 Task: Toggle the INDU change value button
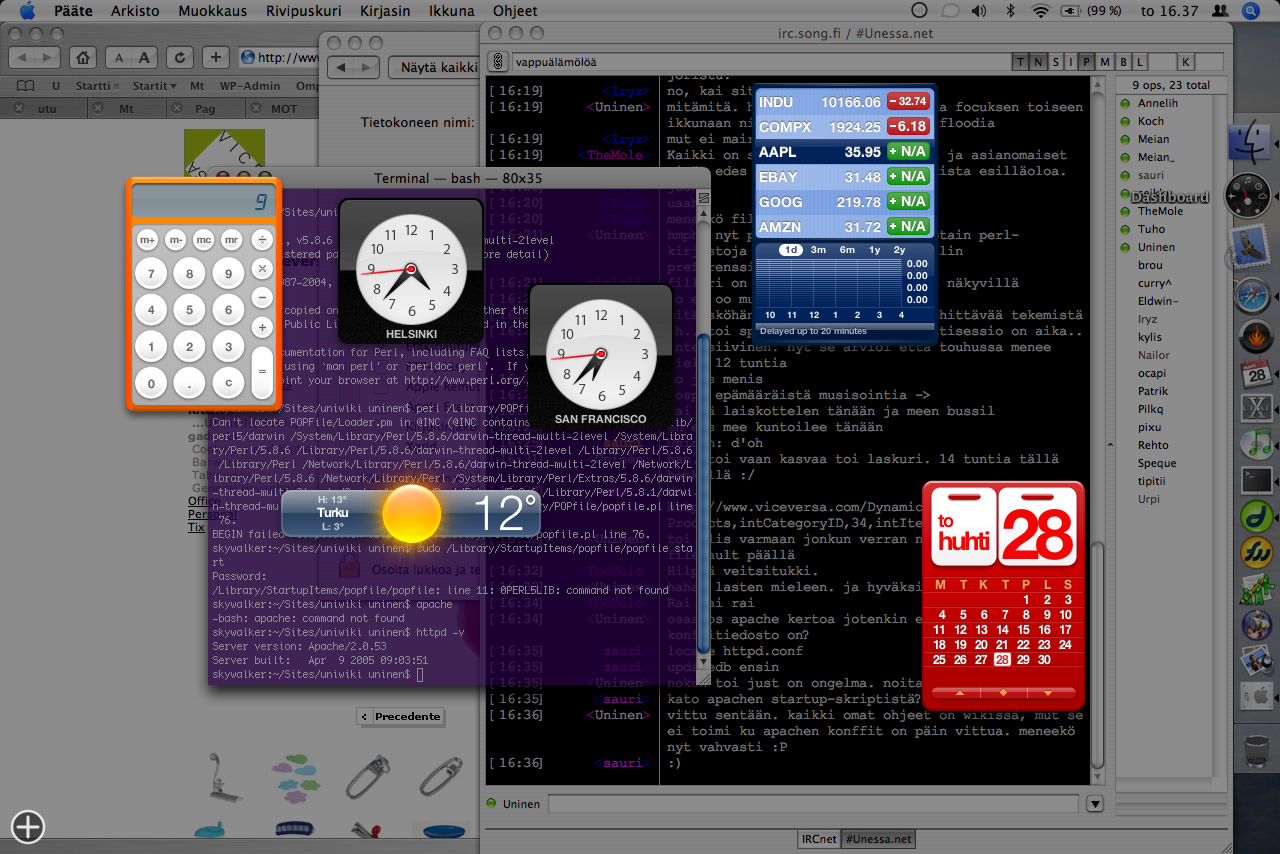point(908,101)
